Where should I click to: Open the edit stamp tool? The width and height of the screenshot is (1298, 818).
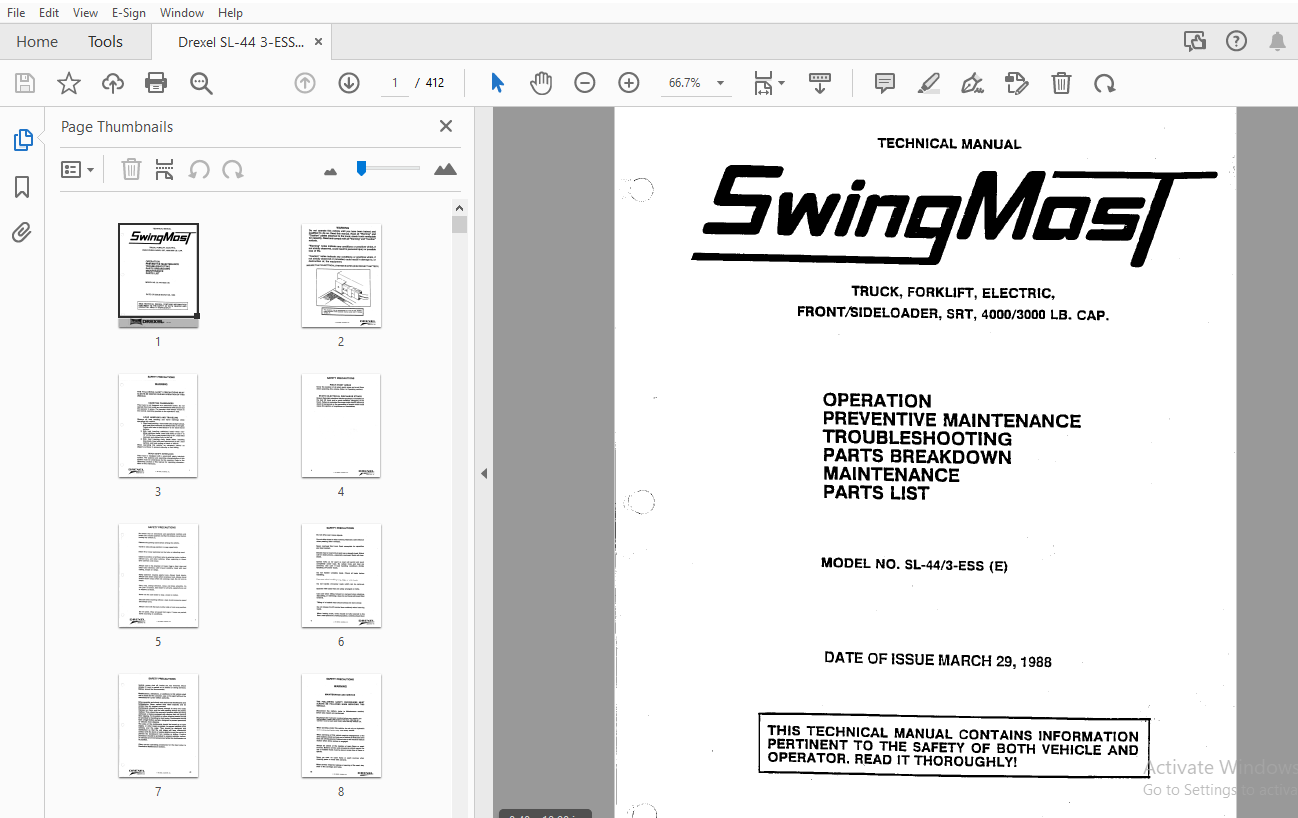pos(1016,83)
